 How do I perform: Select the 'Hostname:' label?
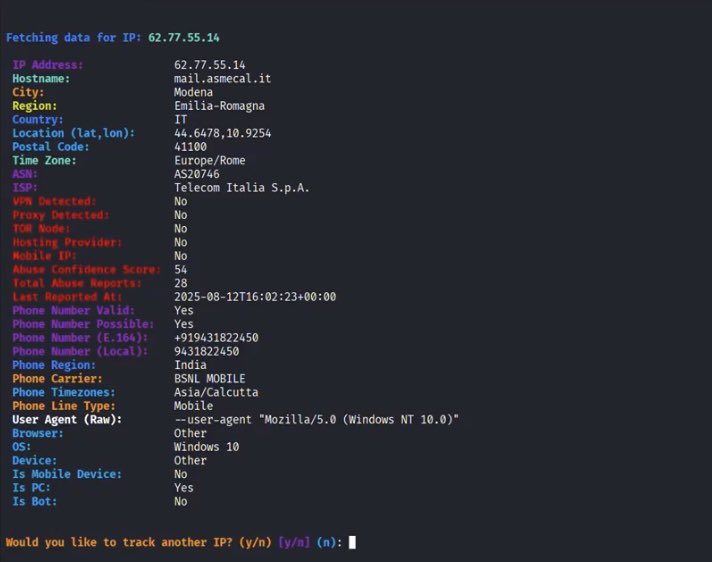click(x=41, y=79)
